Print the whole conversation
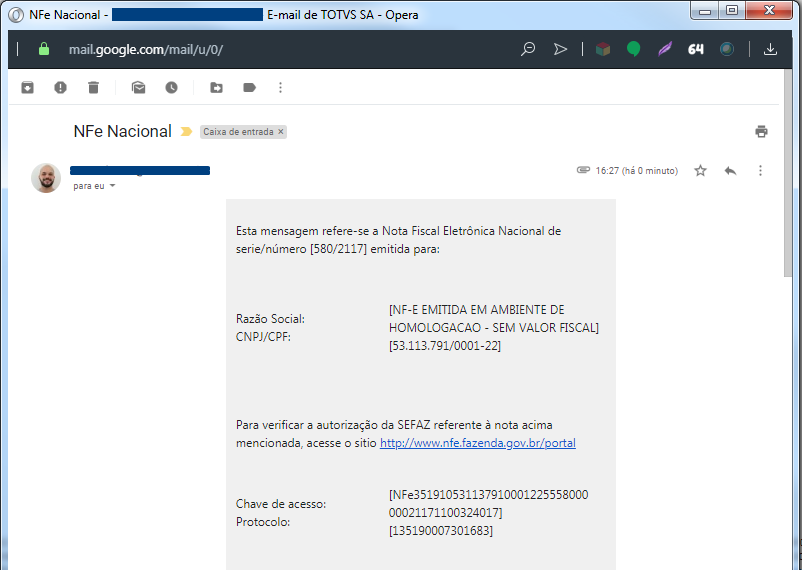 pos(762,131)
